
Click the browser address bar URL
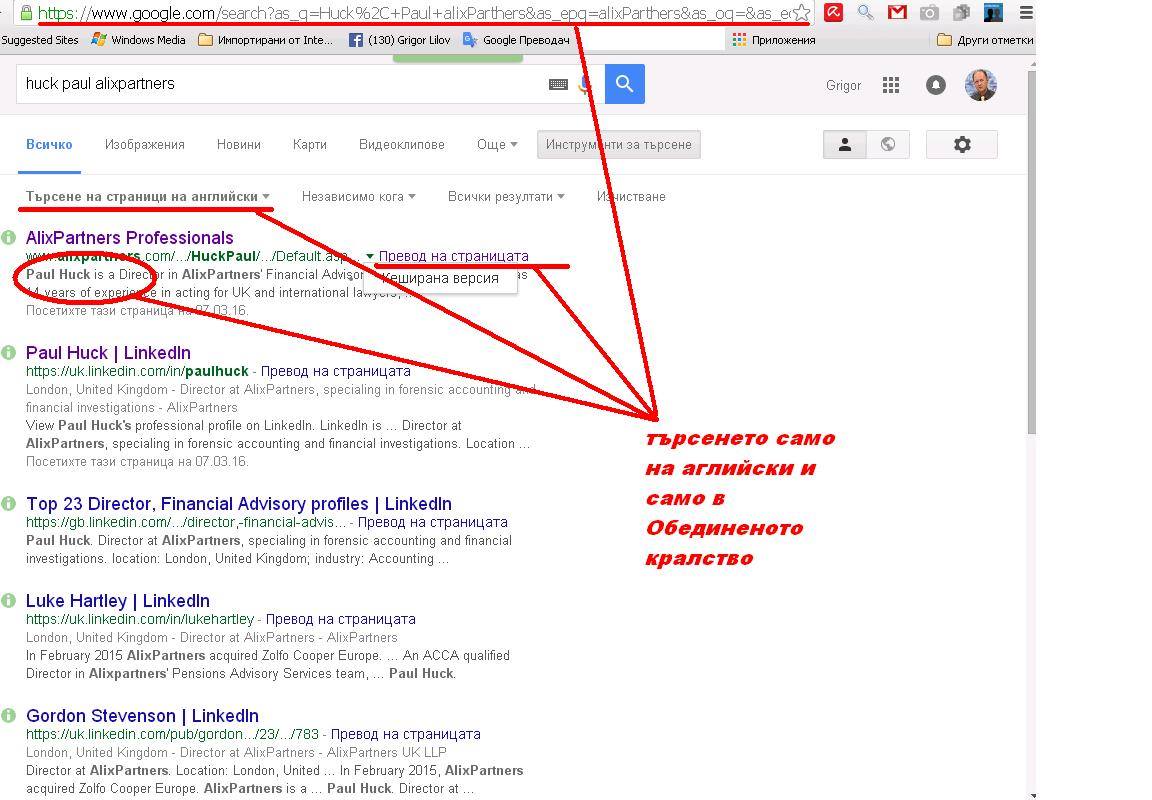click(415, 12)
